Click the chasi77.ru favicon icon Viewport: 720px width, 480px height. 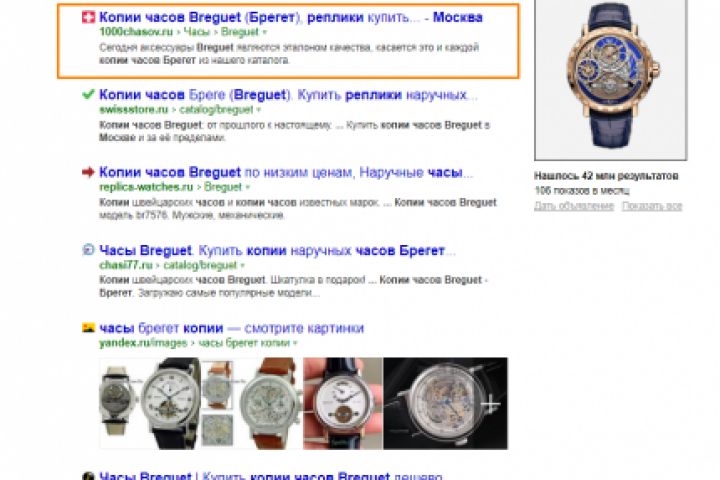pos(88,250)
